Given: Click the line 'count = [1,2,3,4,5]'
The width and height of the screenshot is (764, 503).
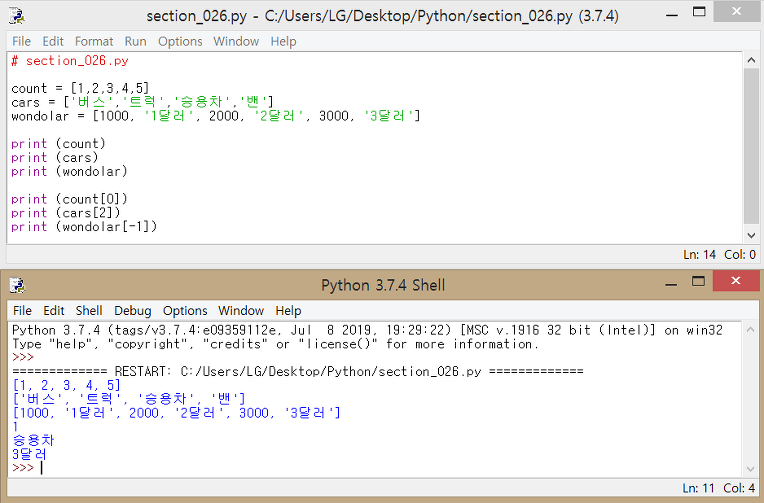Looking at the screenshot, I should tap(80, 88).
